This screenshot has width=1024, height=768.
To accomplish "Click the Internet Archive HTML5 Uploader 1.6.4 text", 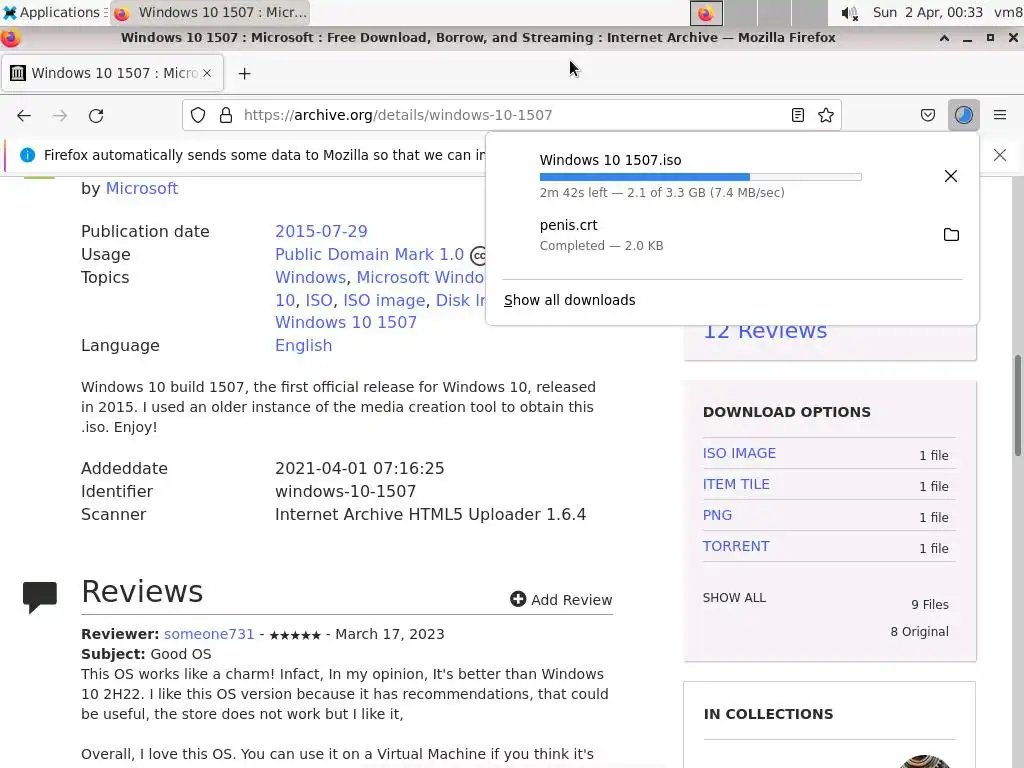I will click(x=430, y=514).
